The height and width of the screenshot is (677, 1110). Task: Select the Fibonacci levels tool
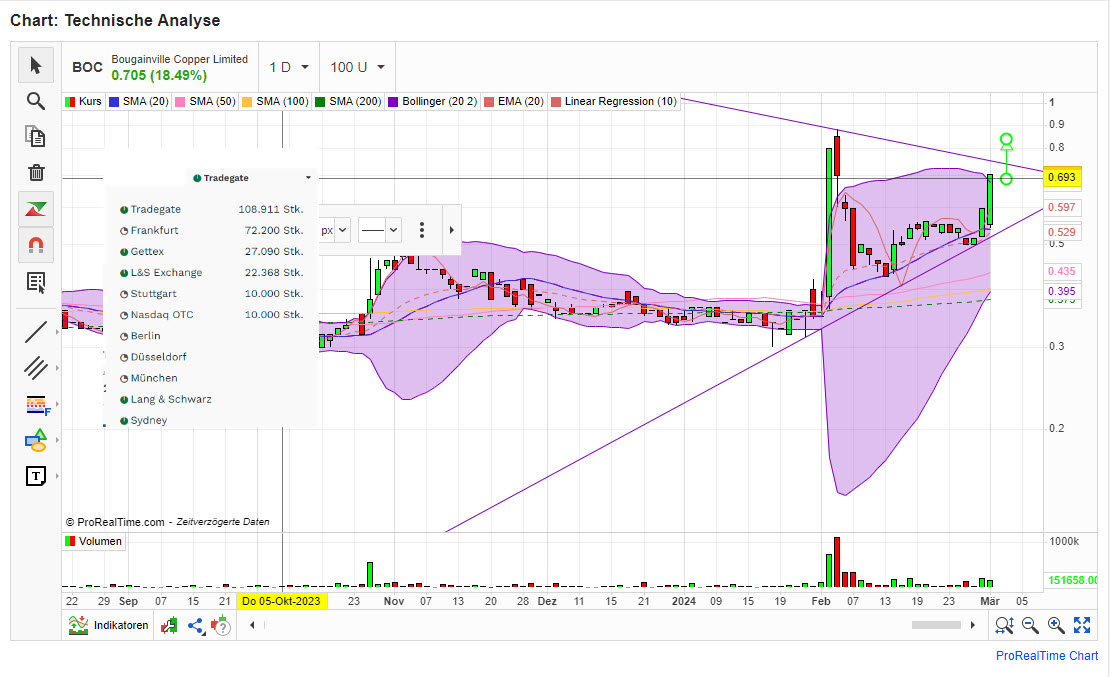pyautogui.click(x=37, y=404)
